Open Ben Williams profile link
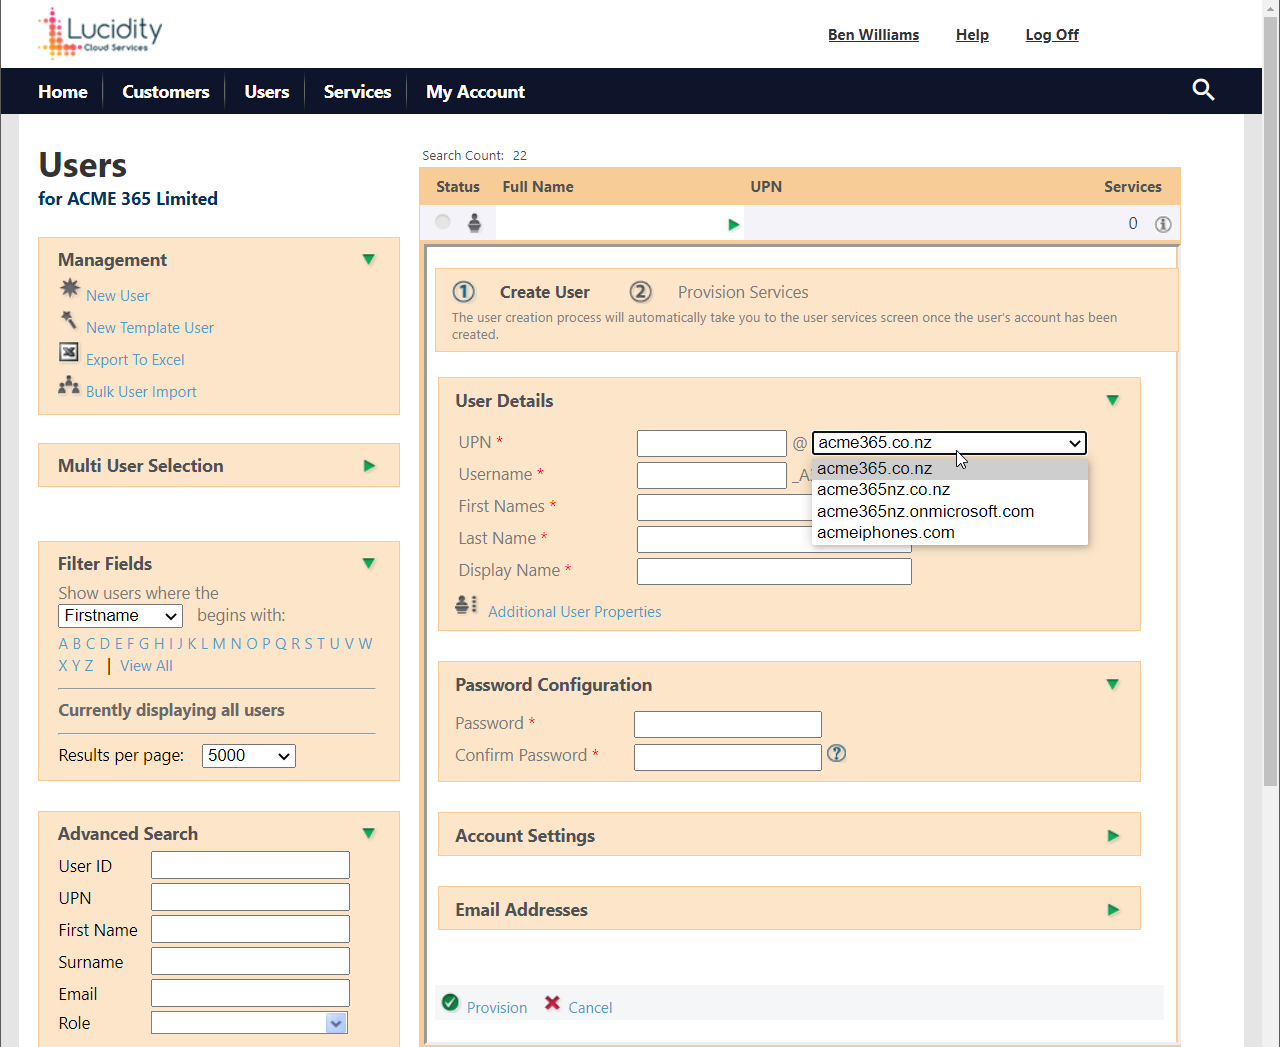 873,35
